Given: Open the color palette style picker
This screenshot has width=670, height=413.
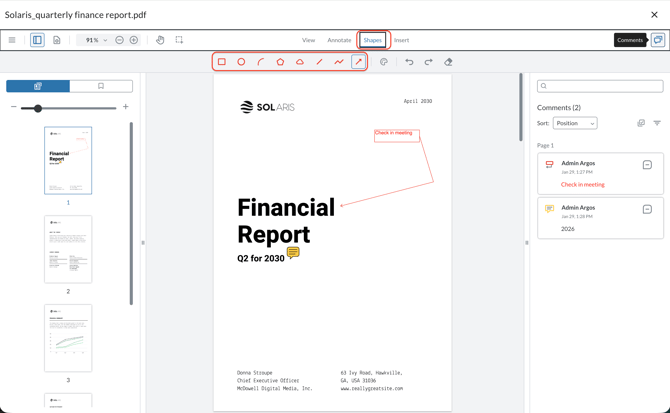Looking at the screenshot, I should click(x=384, y=62).
